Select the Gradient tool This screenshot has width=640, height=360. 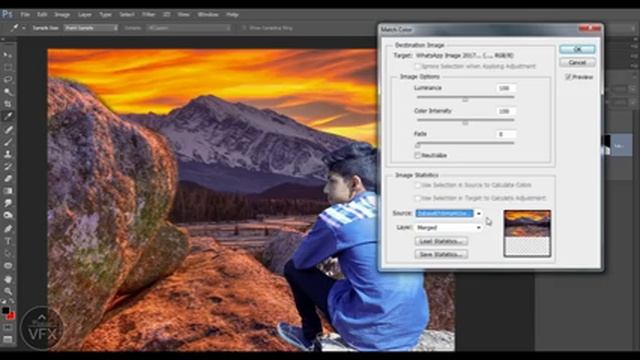(x=8, y=191)
